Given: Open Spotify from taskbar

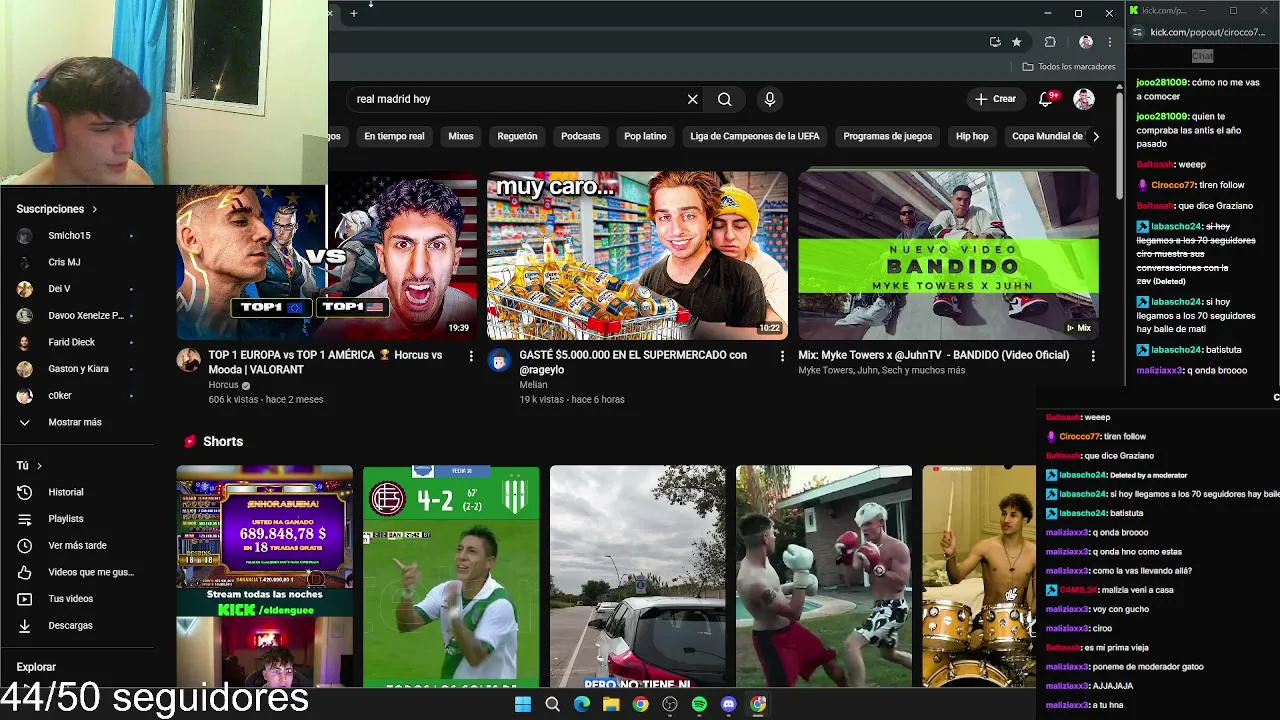Looking at the screenshot, I should 699,704.
